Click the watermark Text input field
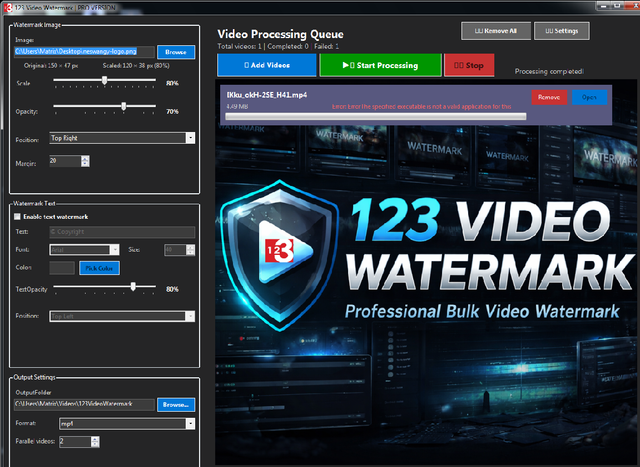 (122, 232)
